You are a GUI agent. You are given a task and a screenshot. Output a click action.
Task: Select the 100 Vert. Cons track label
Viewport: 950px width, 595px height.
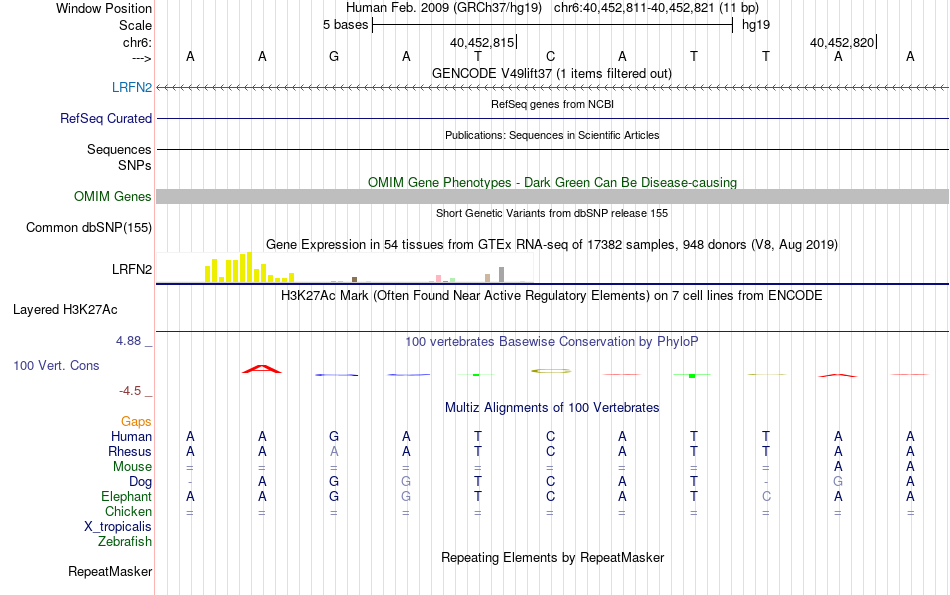pos(56,365)
